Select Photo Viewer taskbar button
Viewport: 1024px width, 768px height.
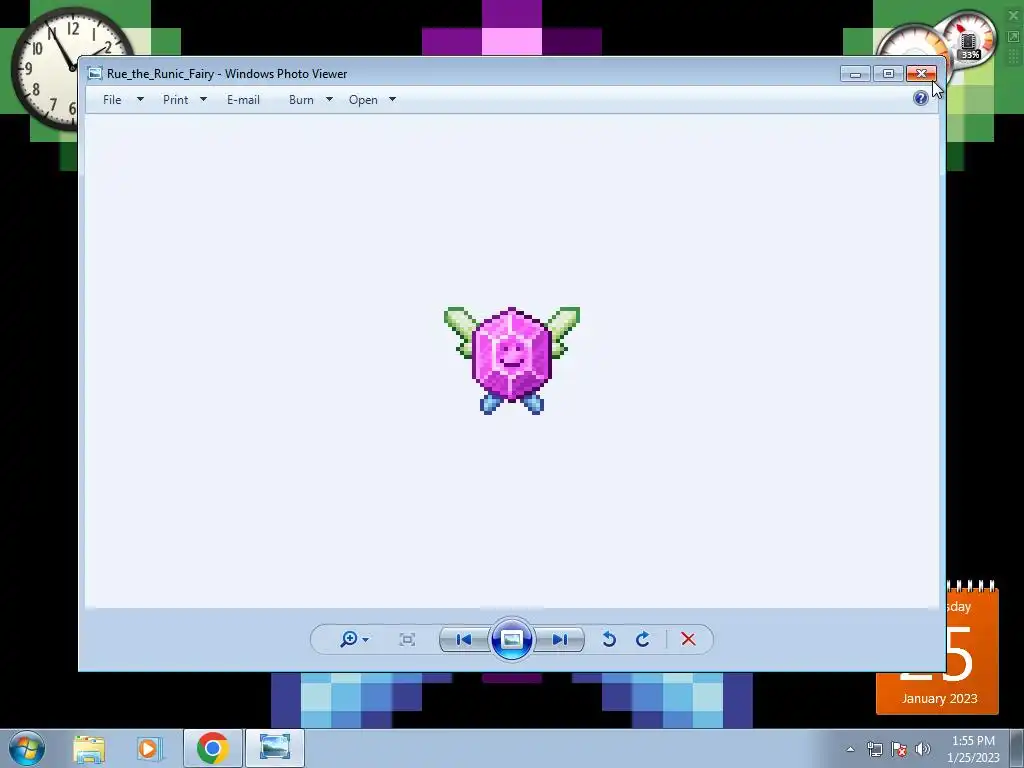(x=274, y=748)
